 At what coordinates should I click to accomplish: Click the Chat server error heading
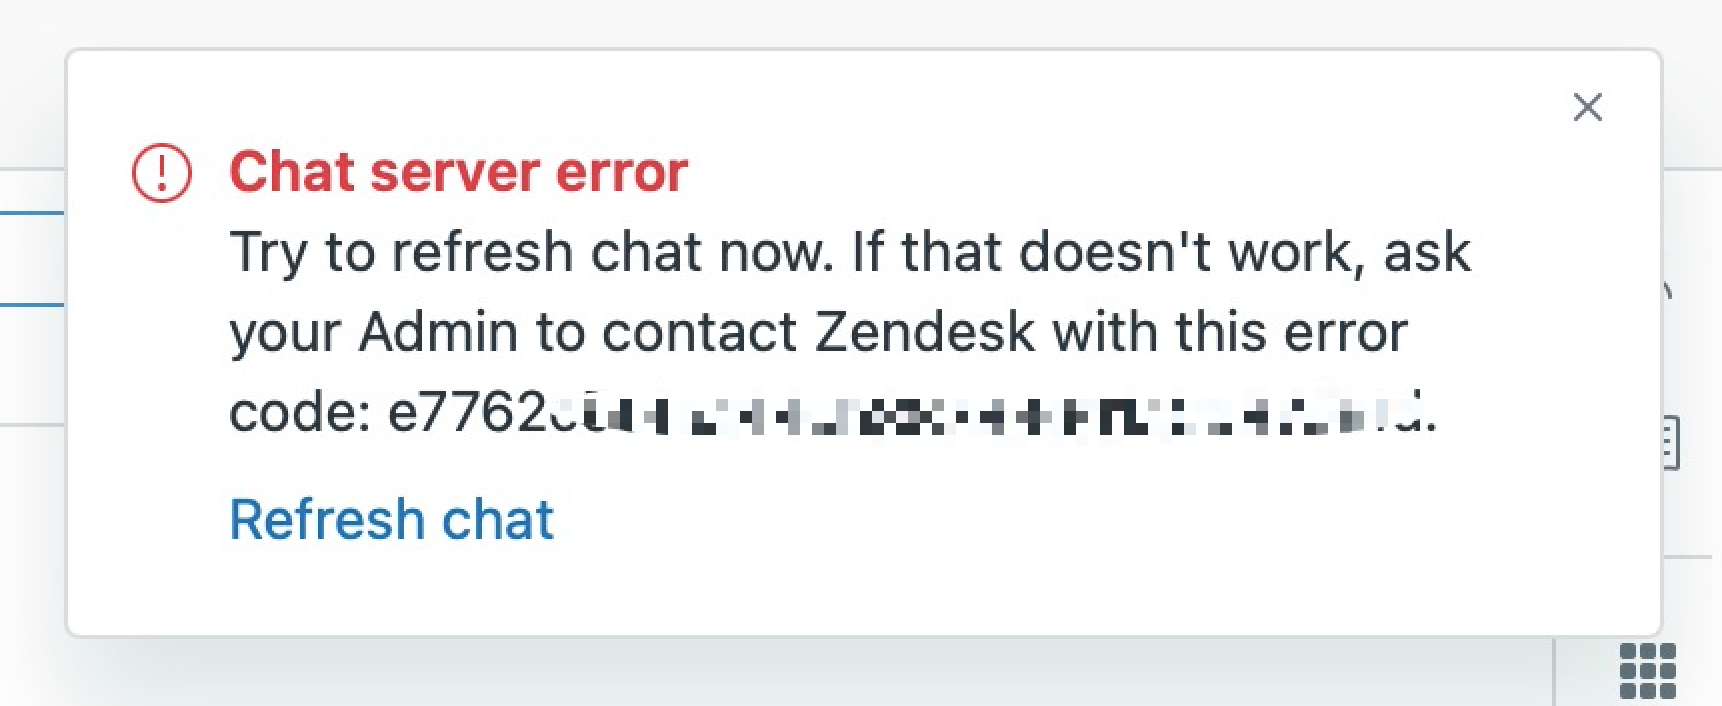[458, 172]
